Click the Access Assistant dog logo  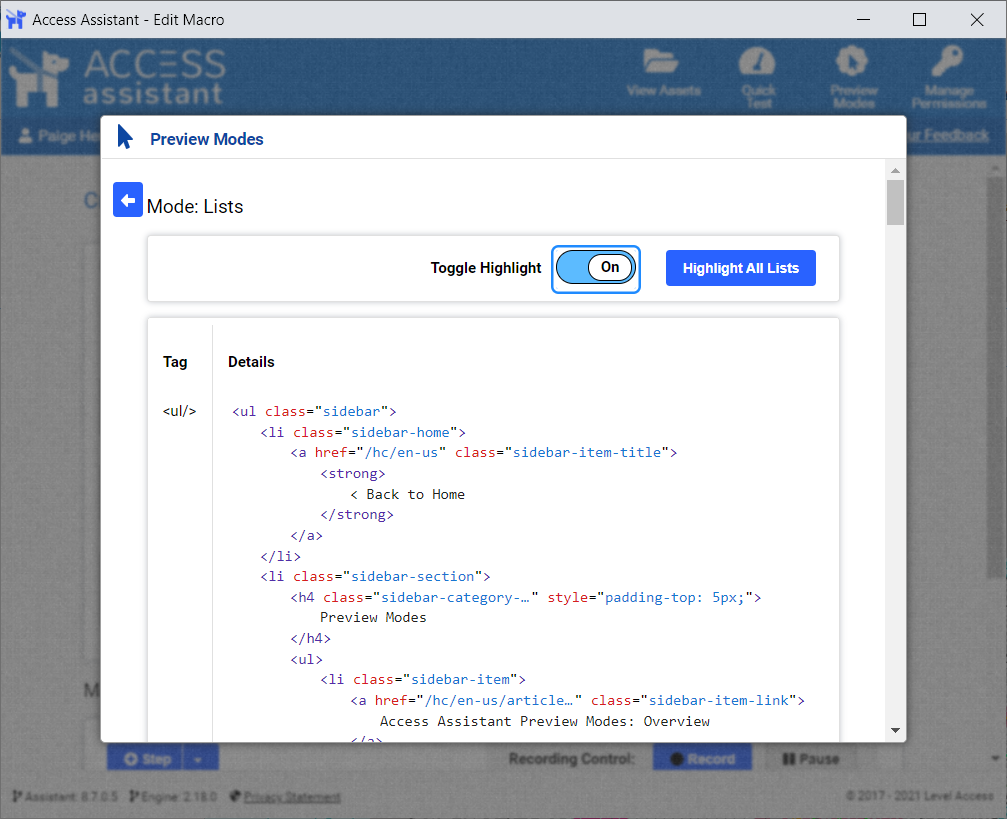click(x=39, y=78)
